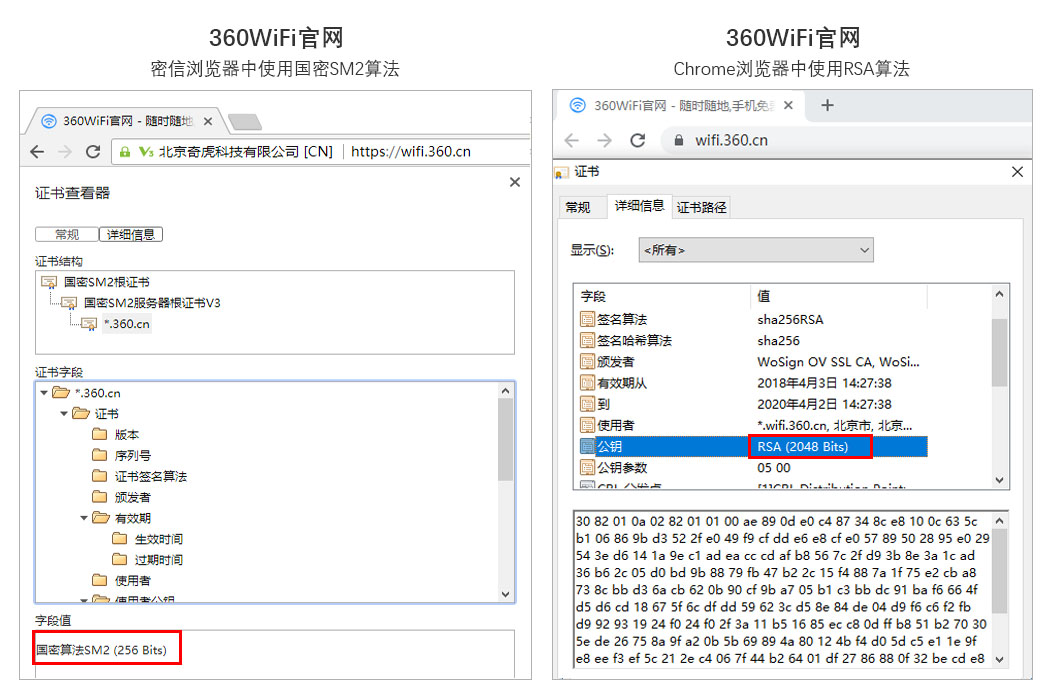This screenshot has width=1050, height=700.
Task: Open new tab in Mixin browser
Action: tap(245, 122)
